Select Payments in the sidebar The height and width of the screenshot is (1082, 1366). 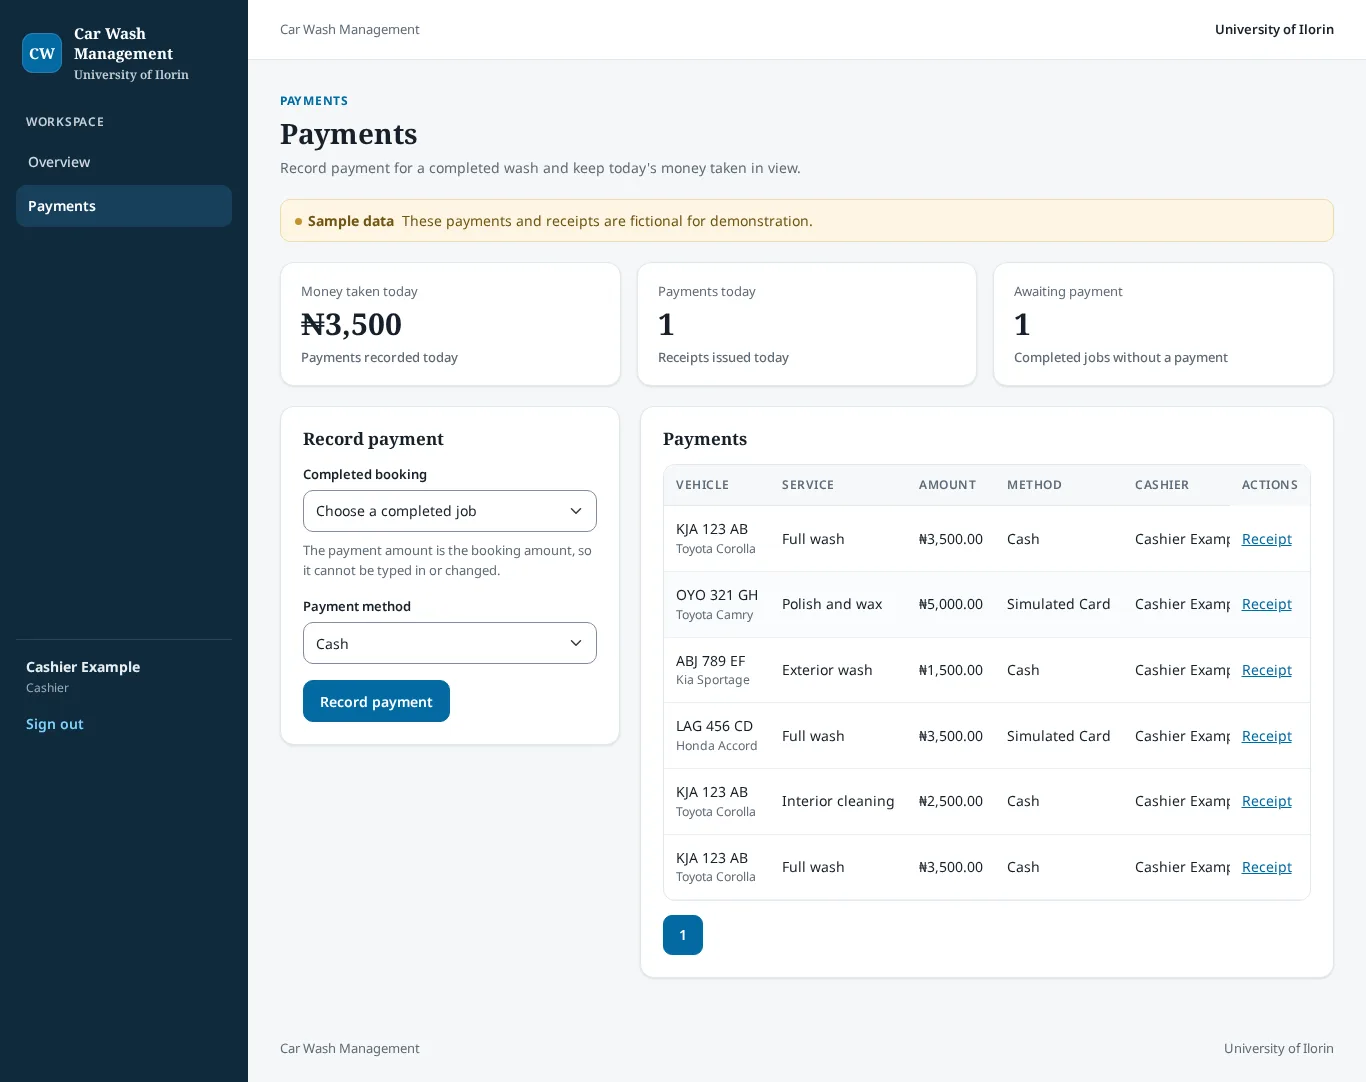(124, 206)
